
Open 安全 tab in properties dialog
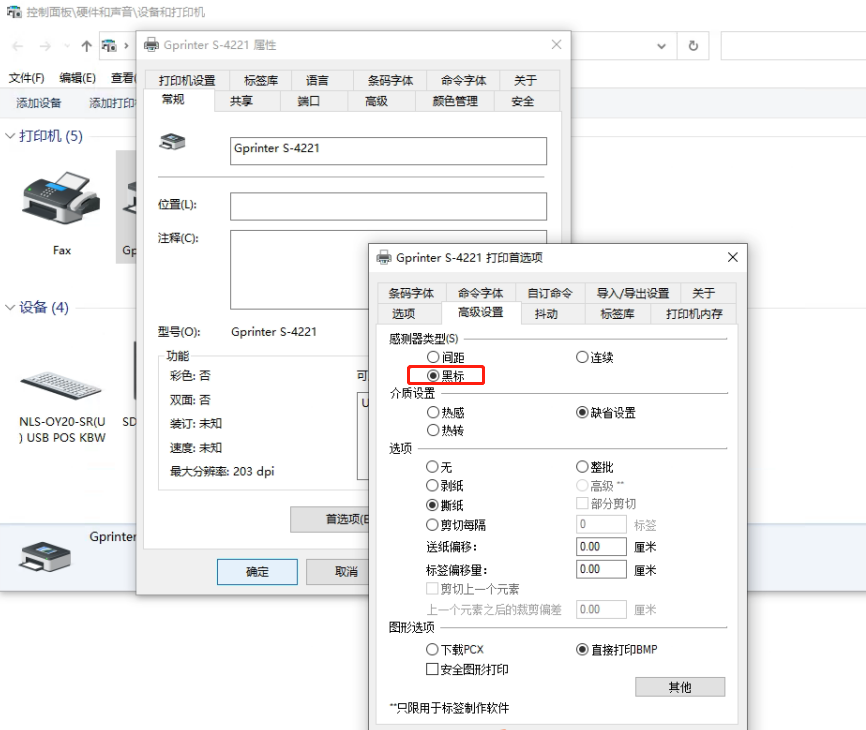click(x=522, y=101)
